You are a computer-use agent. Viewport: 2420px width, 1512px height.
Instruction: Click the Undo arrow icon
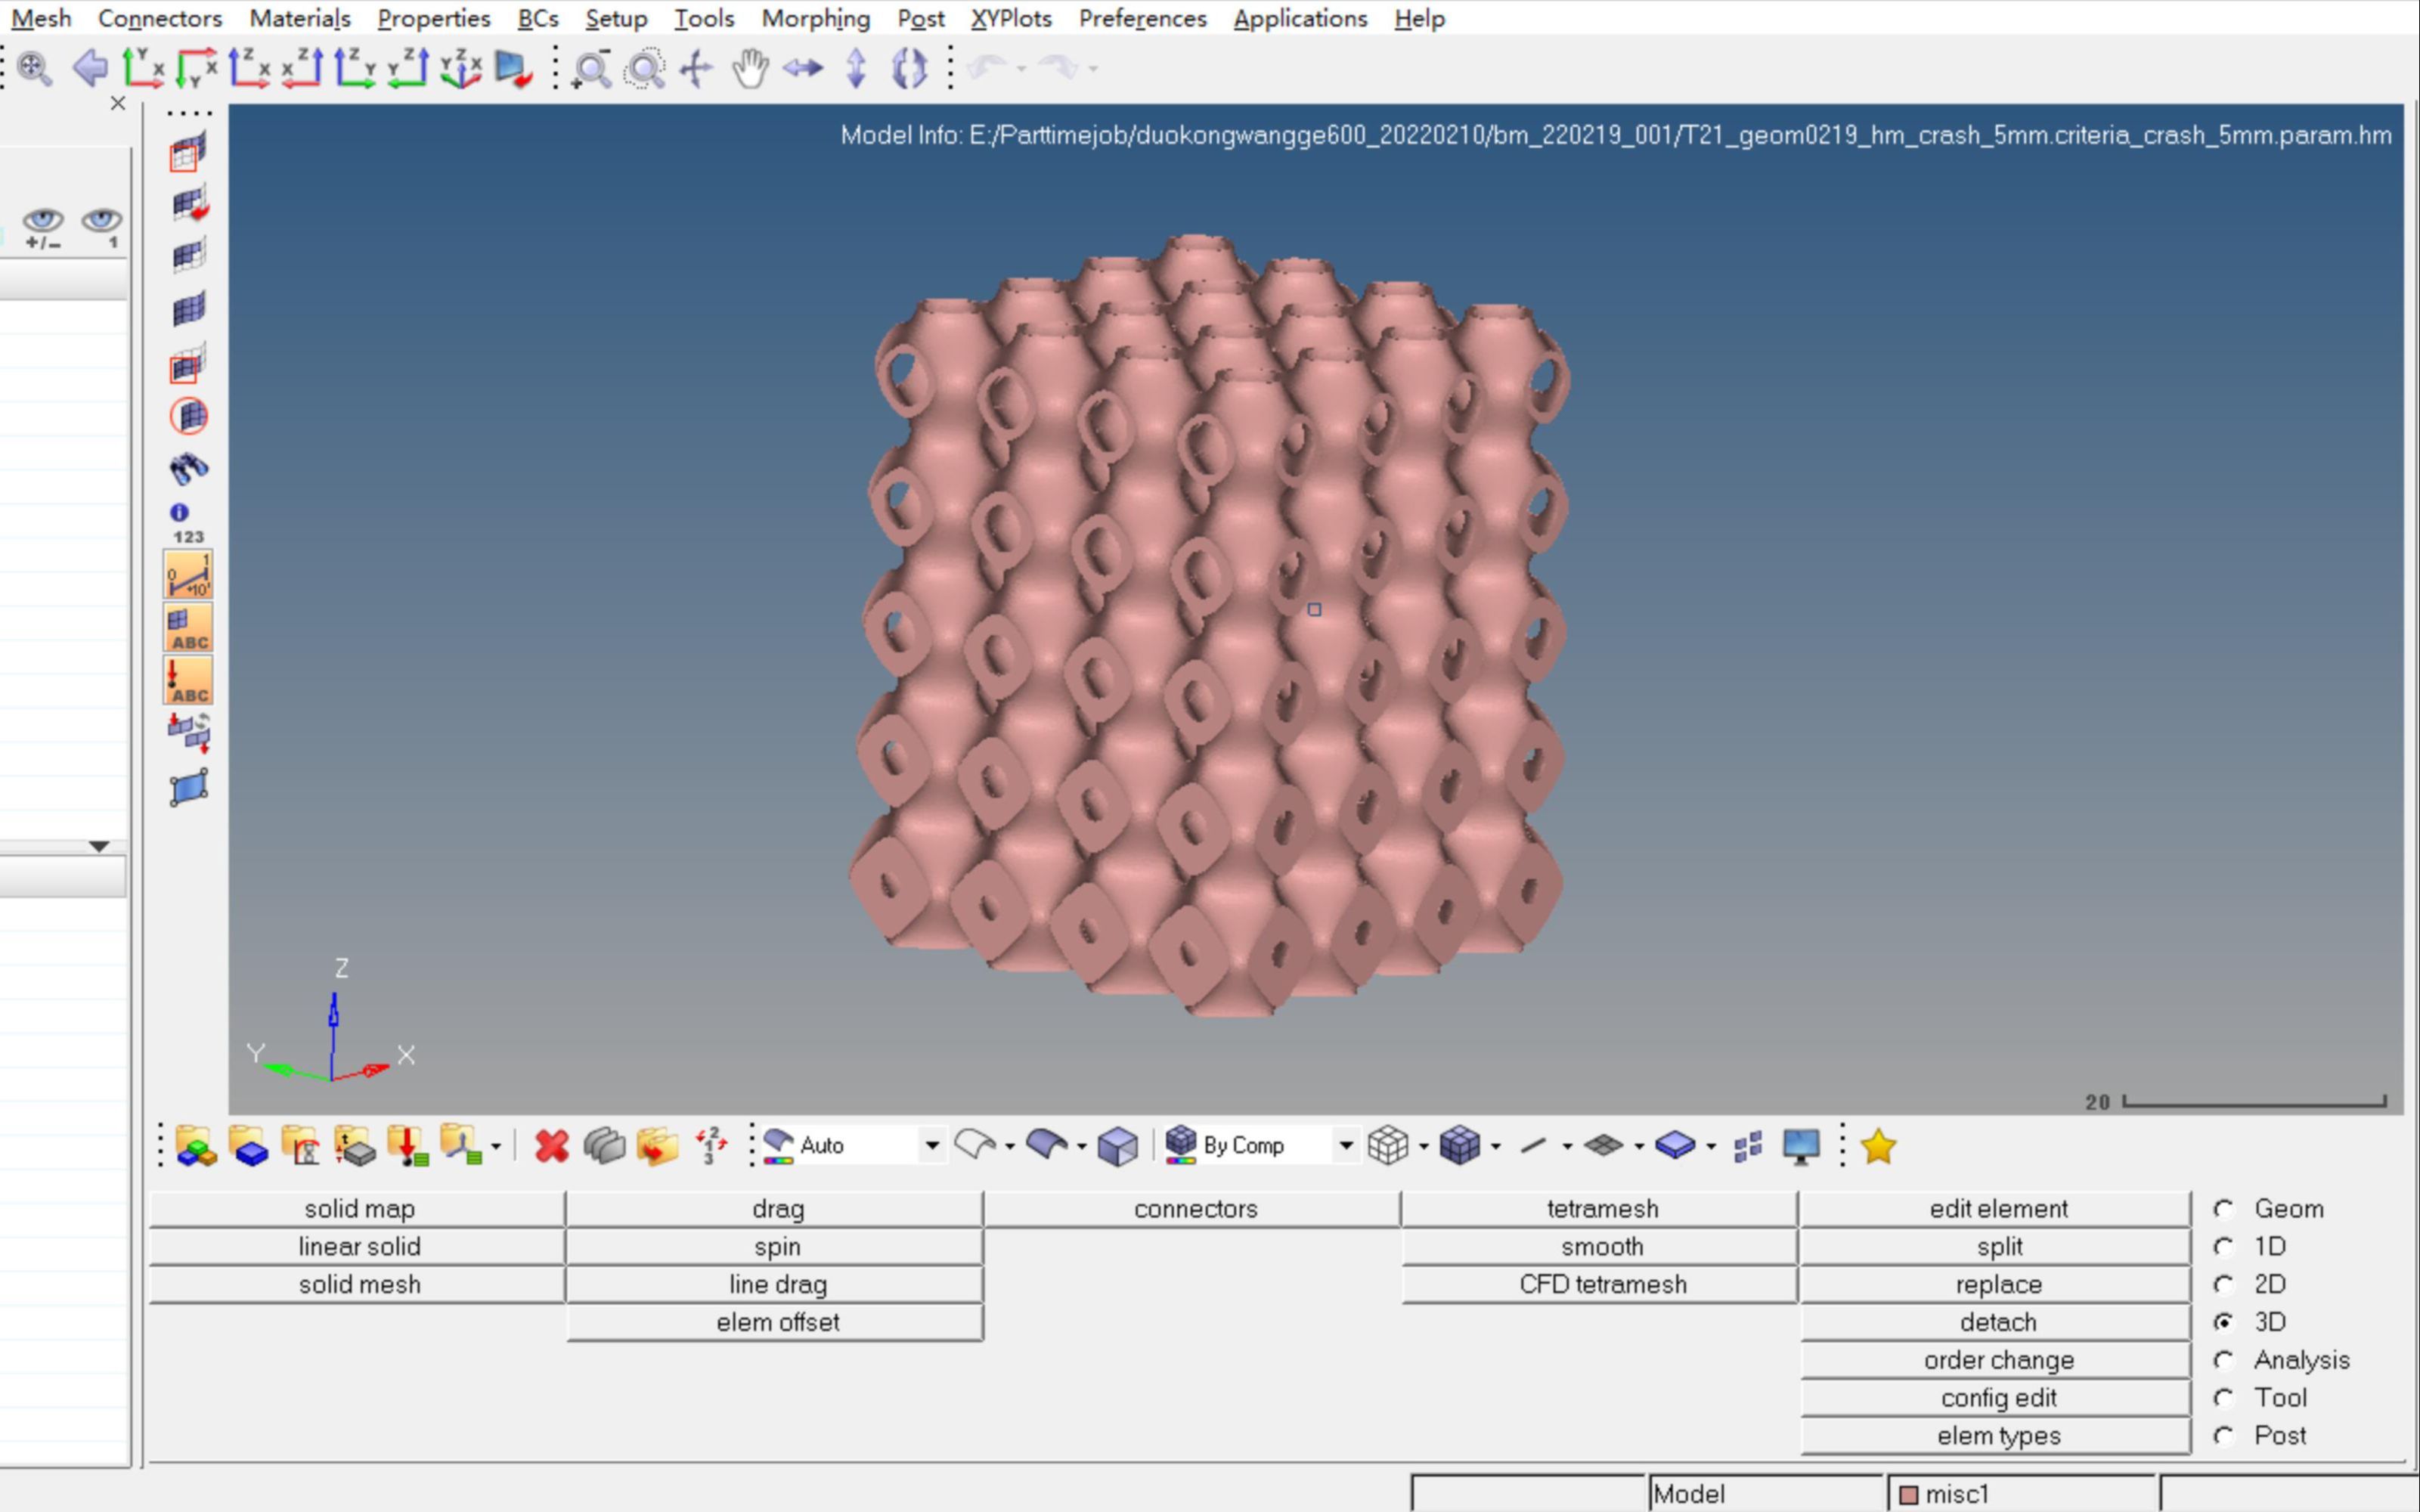coord(988,66)
